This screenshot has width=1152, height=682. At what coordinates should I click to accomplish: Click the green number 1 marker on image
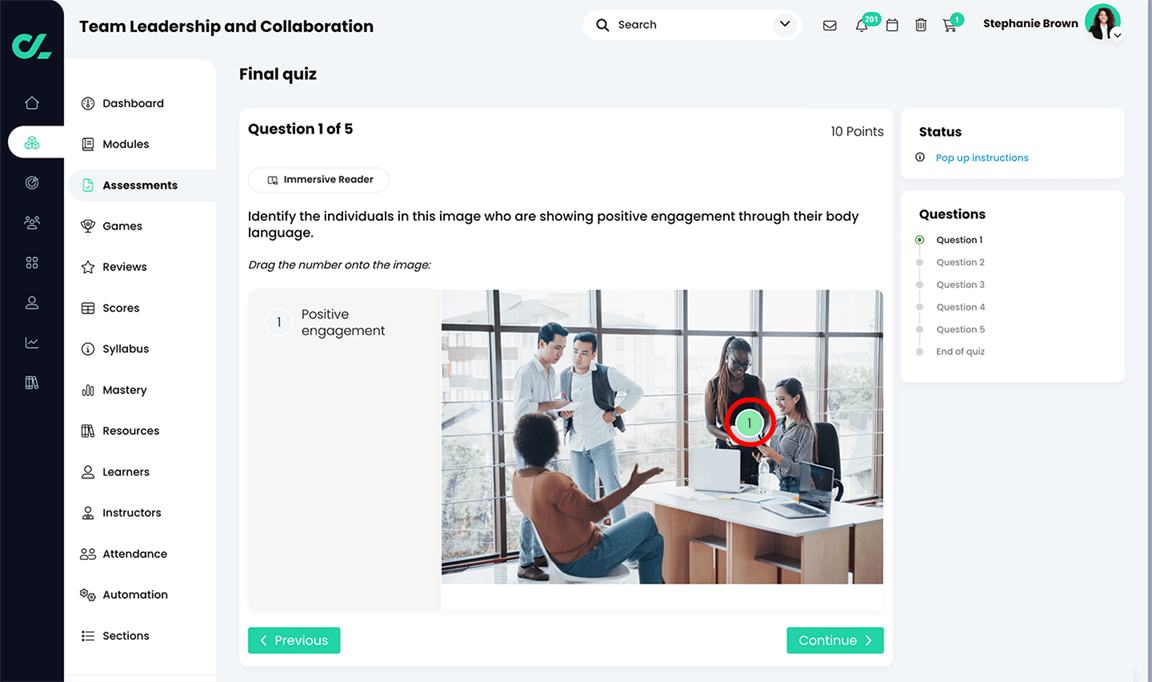coord(749,423)
